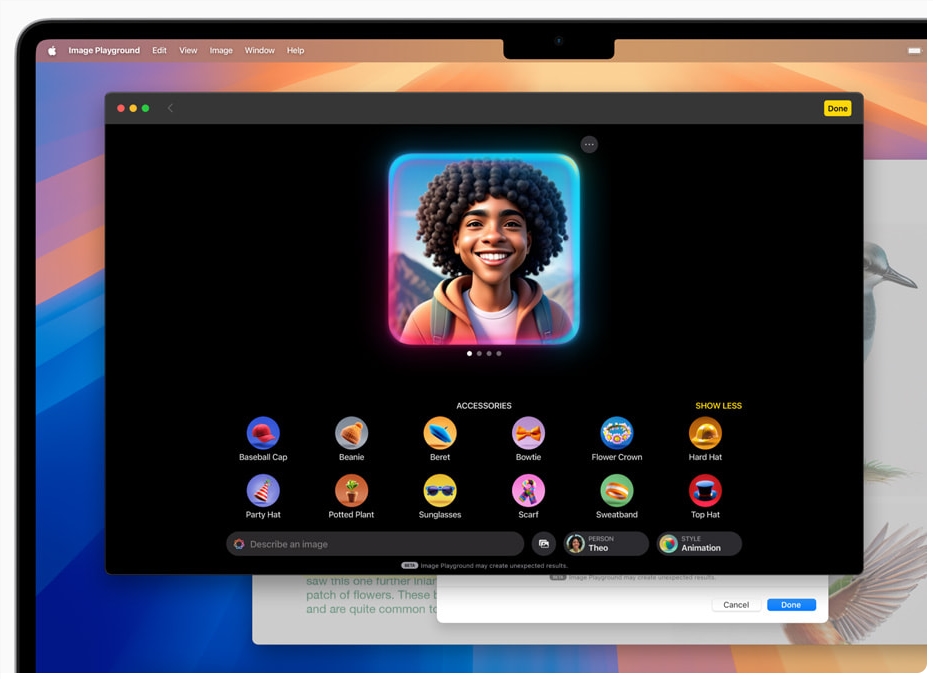Screen dimensions: 933x679
Task: Open the more options ellipsis button
Action: [589, 145]
